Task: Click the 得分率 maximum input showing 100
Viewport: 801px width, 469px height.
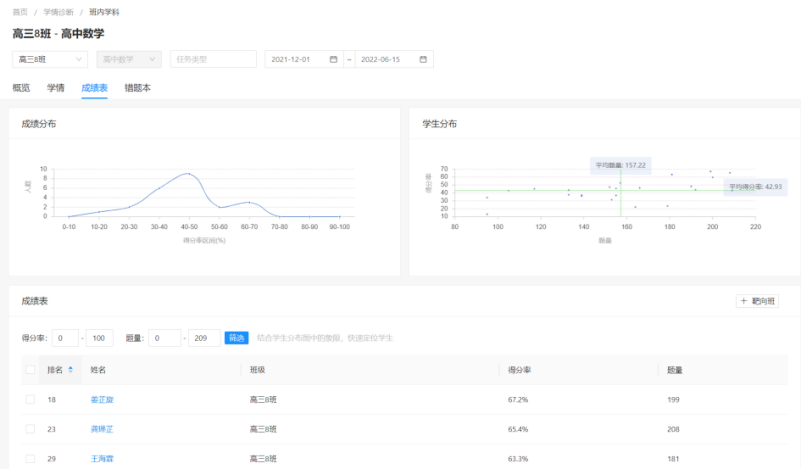Action: pos(99,338)
